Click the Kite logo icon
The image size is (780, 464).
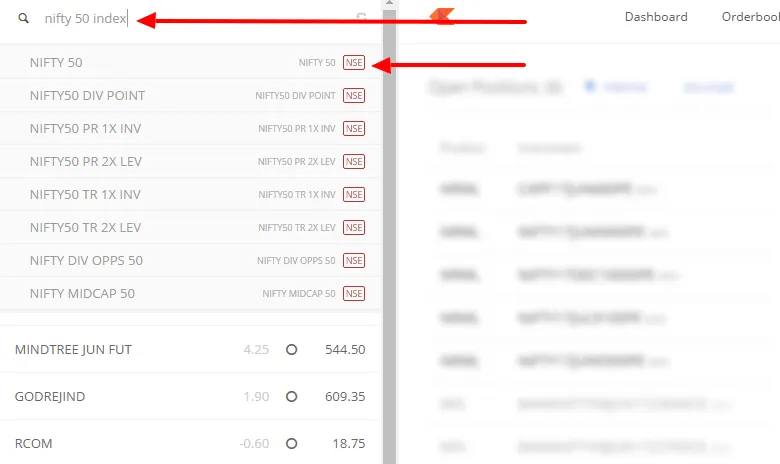point(442,16)
